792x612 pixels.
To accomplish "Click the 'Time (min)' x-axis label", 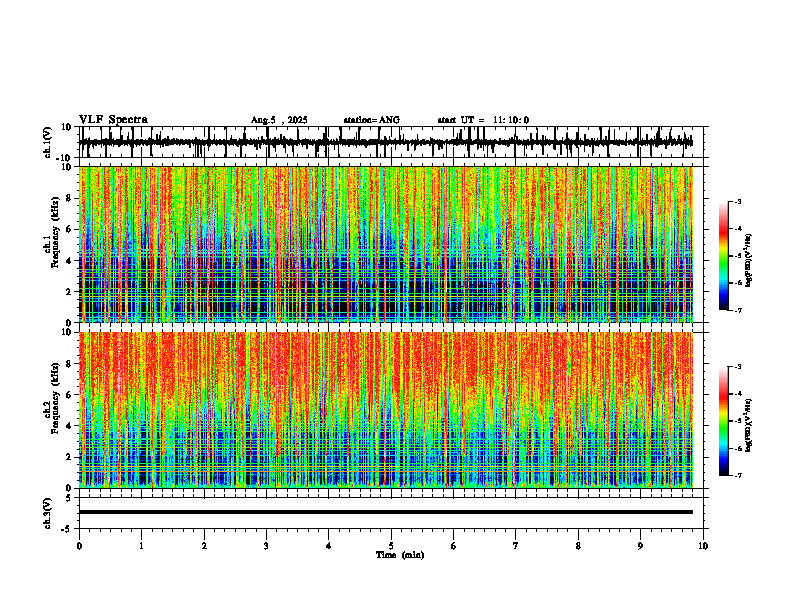I will click(400, 555).
